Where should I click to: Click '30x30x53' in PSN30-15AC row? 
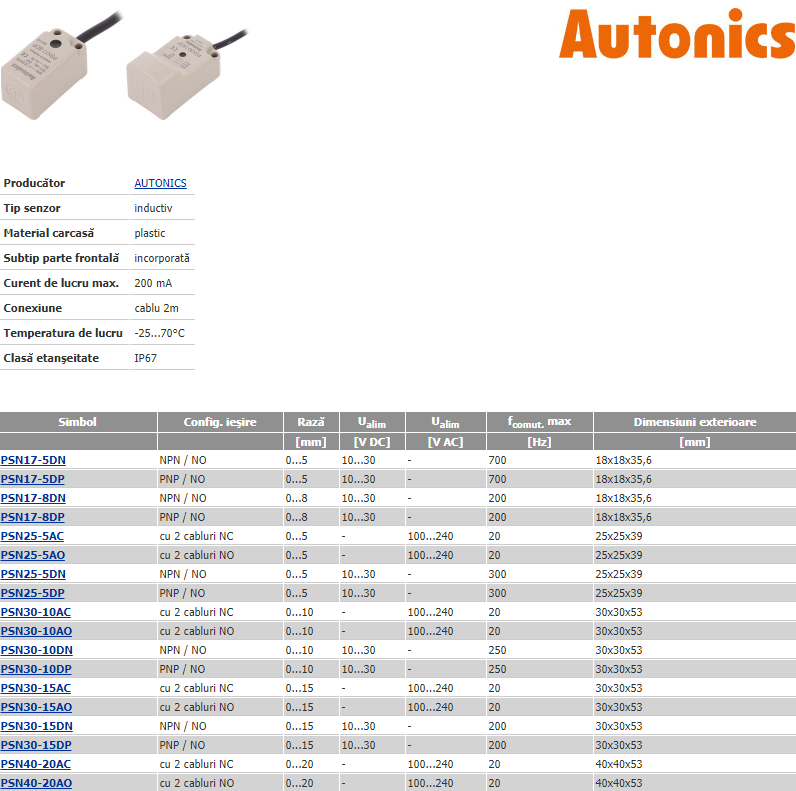(619, 688)
